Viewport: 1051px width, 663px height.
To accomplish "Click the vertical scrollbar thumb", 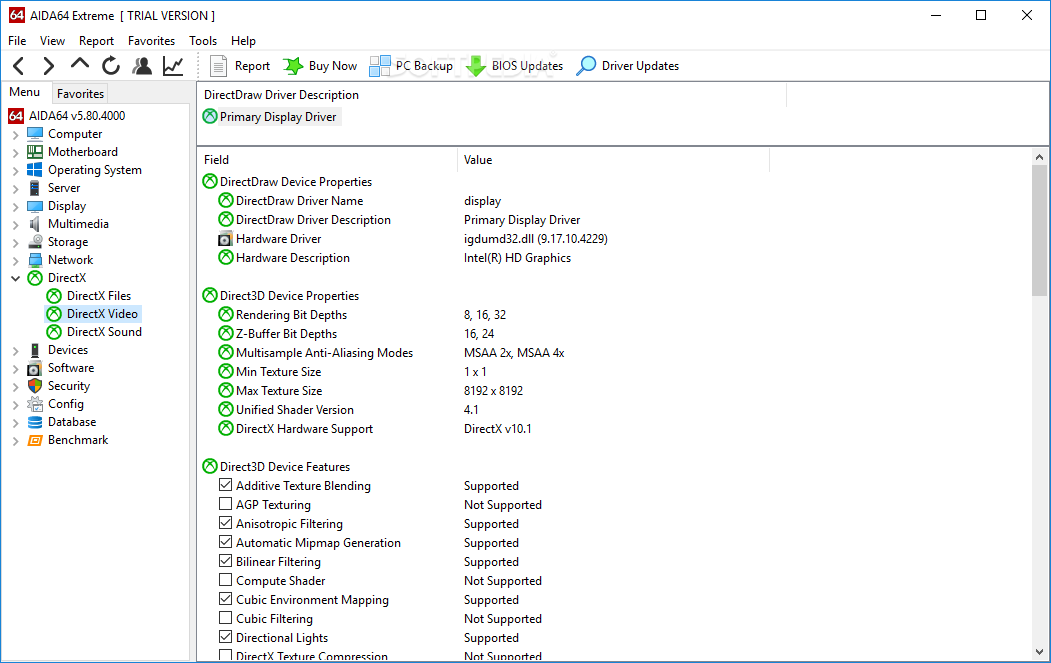I will 1039,230.
